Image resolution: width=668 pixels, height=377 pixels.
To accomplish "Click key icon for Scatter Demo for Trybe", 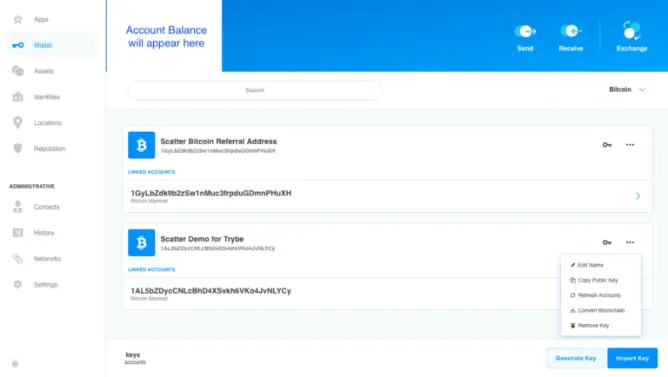I will (607, 242).
